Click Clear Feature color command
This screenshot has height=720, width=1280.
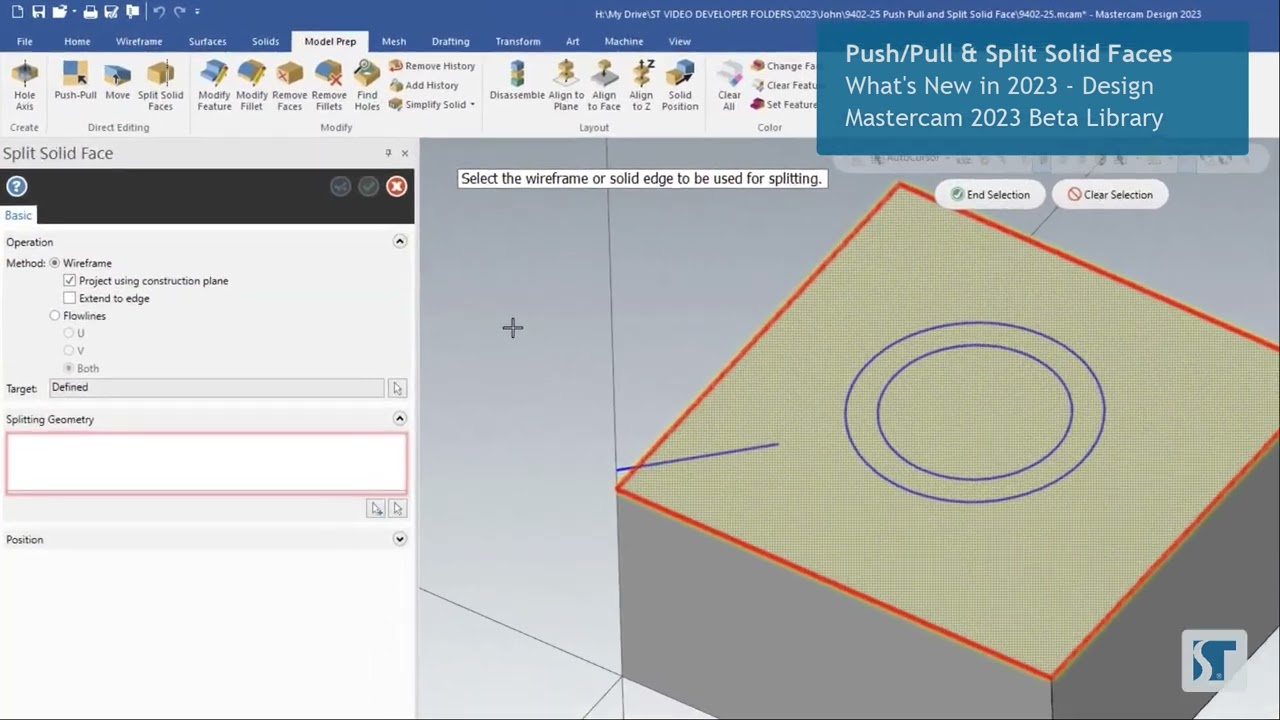pos(784,85)
